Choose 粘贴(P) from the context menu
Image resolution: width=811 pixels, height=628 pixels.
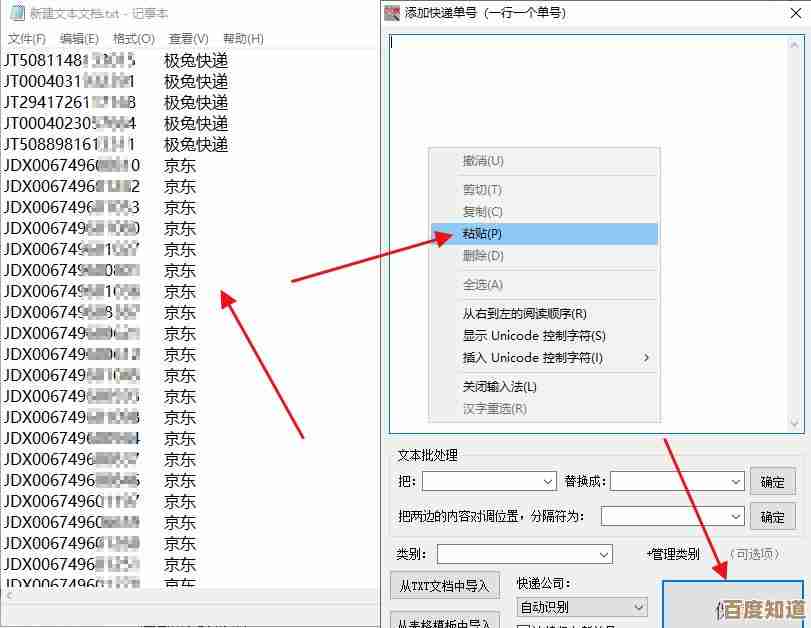tap(482, 234)
